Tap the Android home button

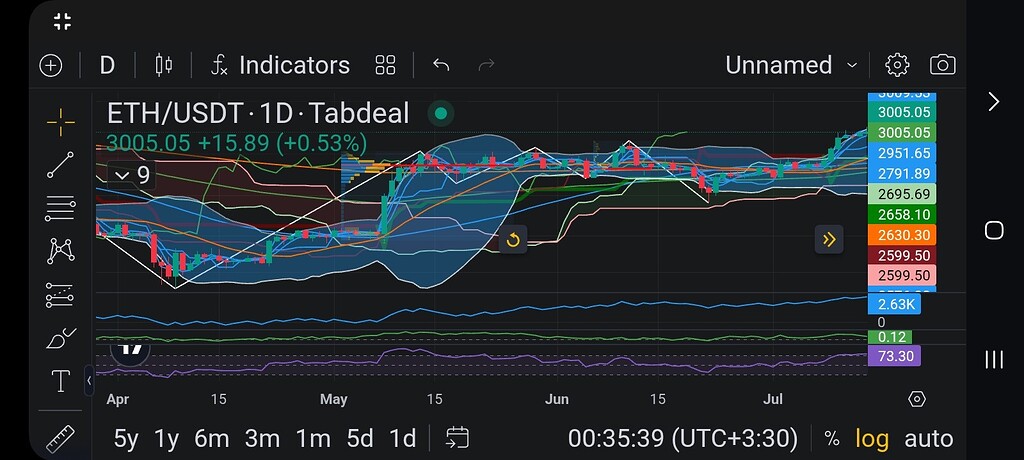tap(993, 230)
